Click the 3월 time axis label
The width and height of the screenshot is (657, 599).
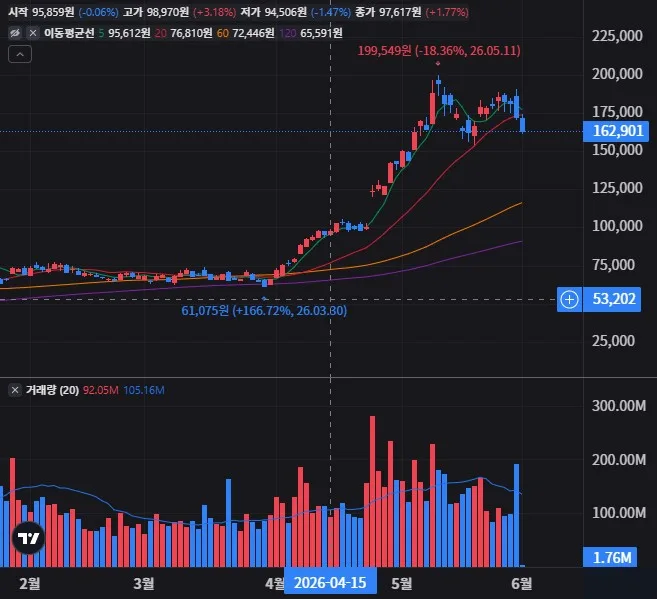(144, 583)
